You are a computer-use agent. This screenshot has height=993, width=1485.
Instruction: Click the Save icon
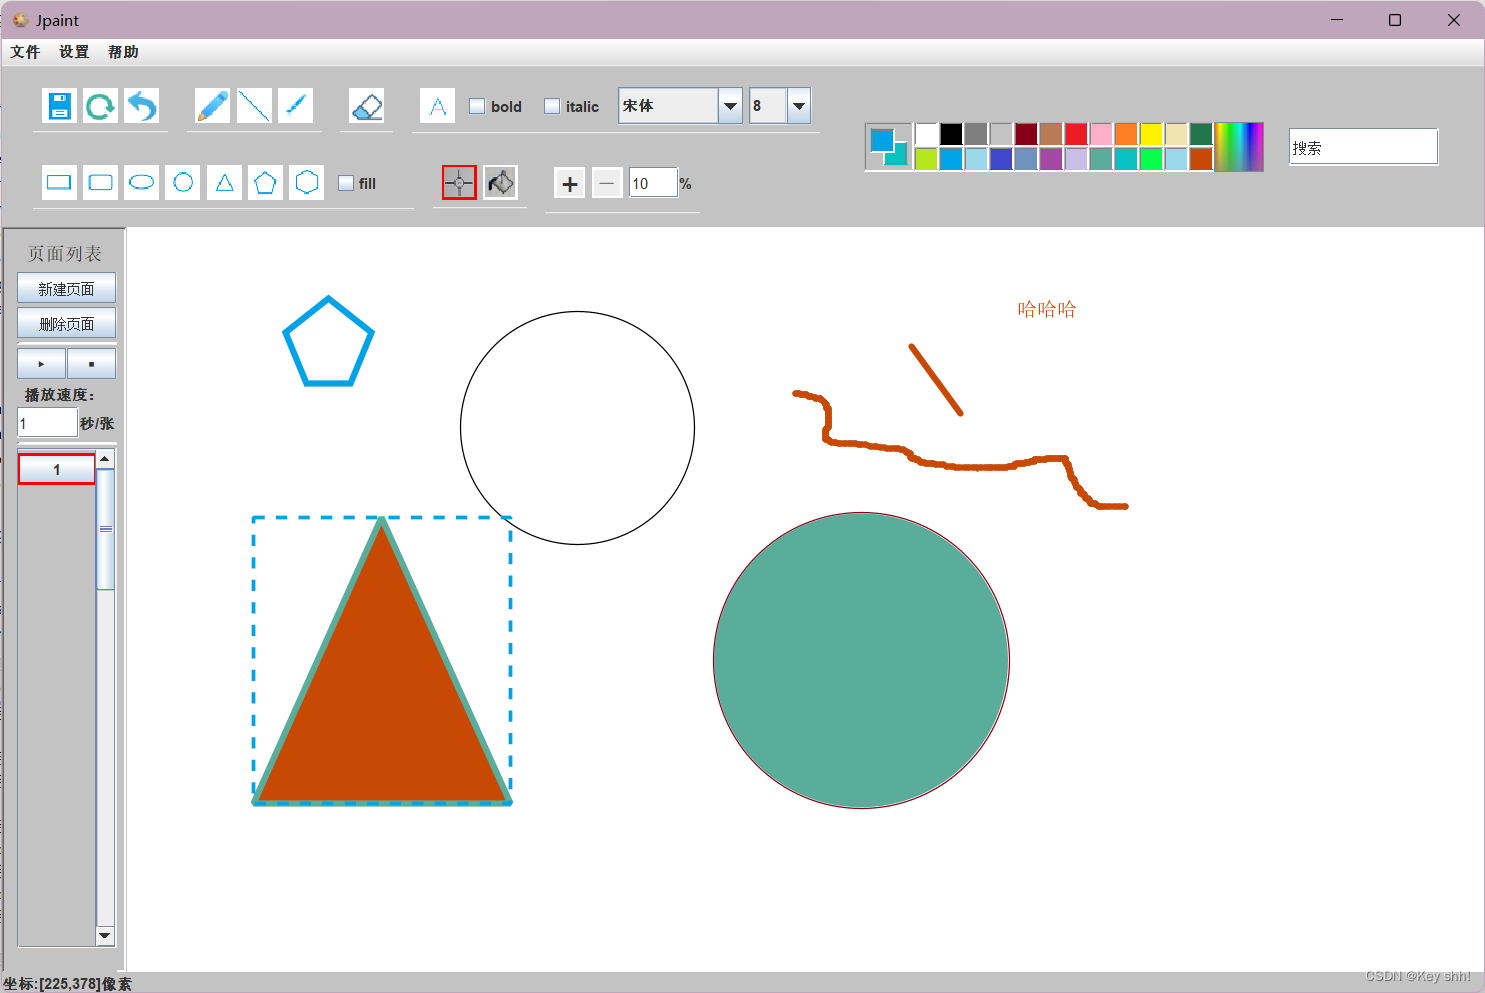(58, 105)
